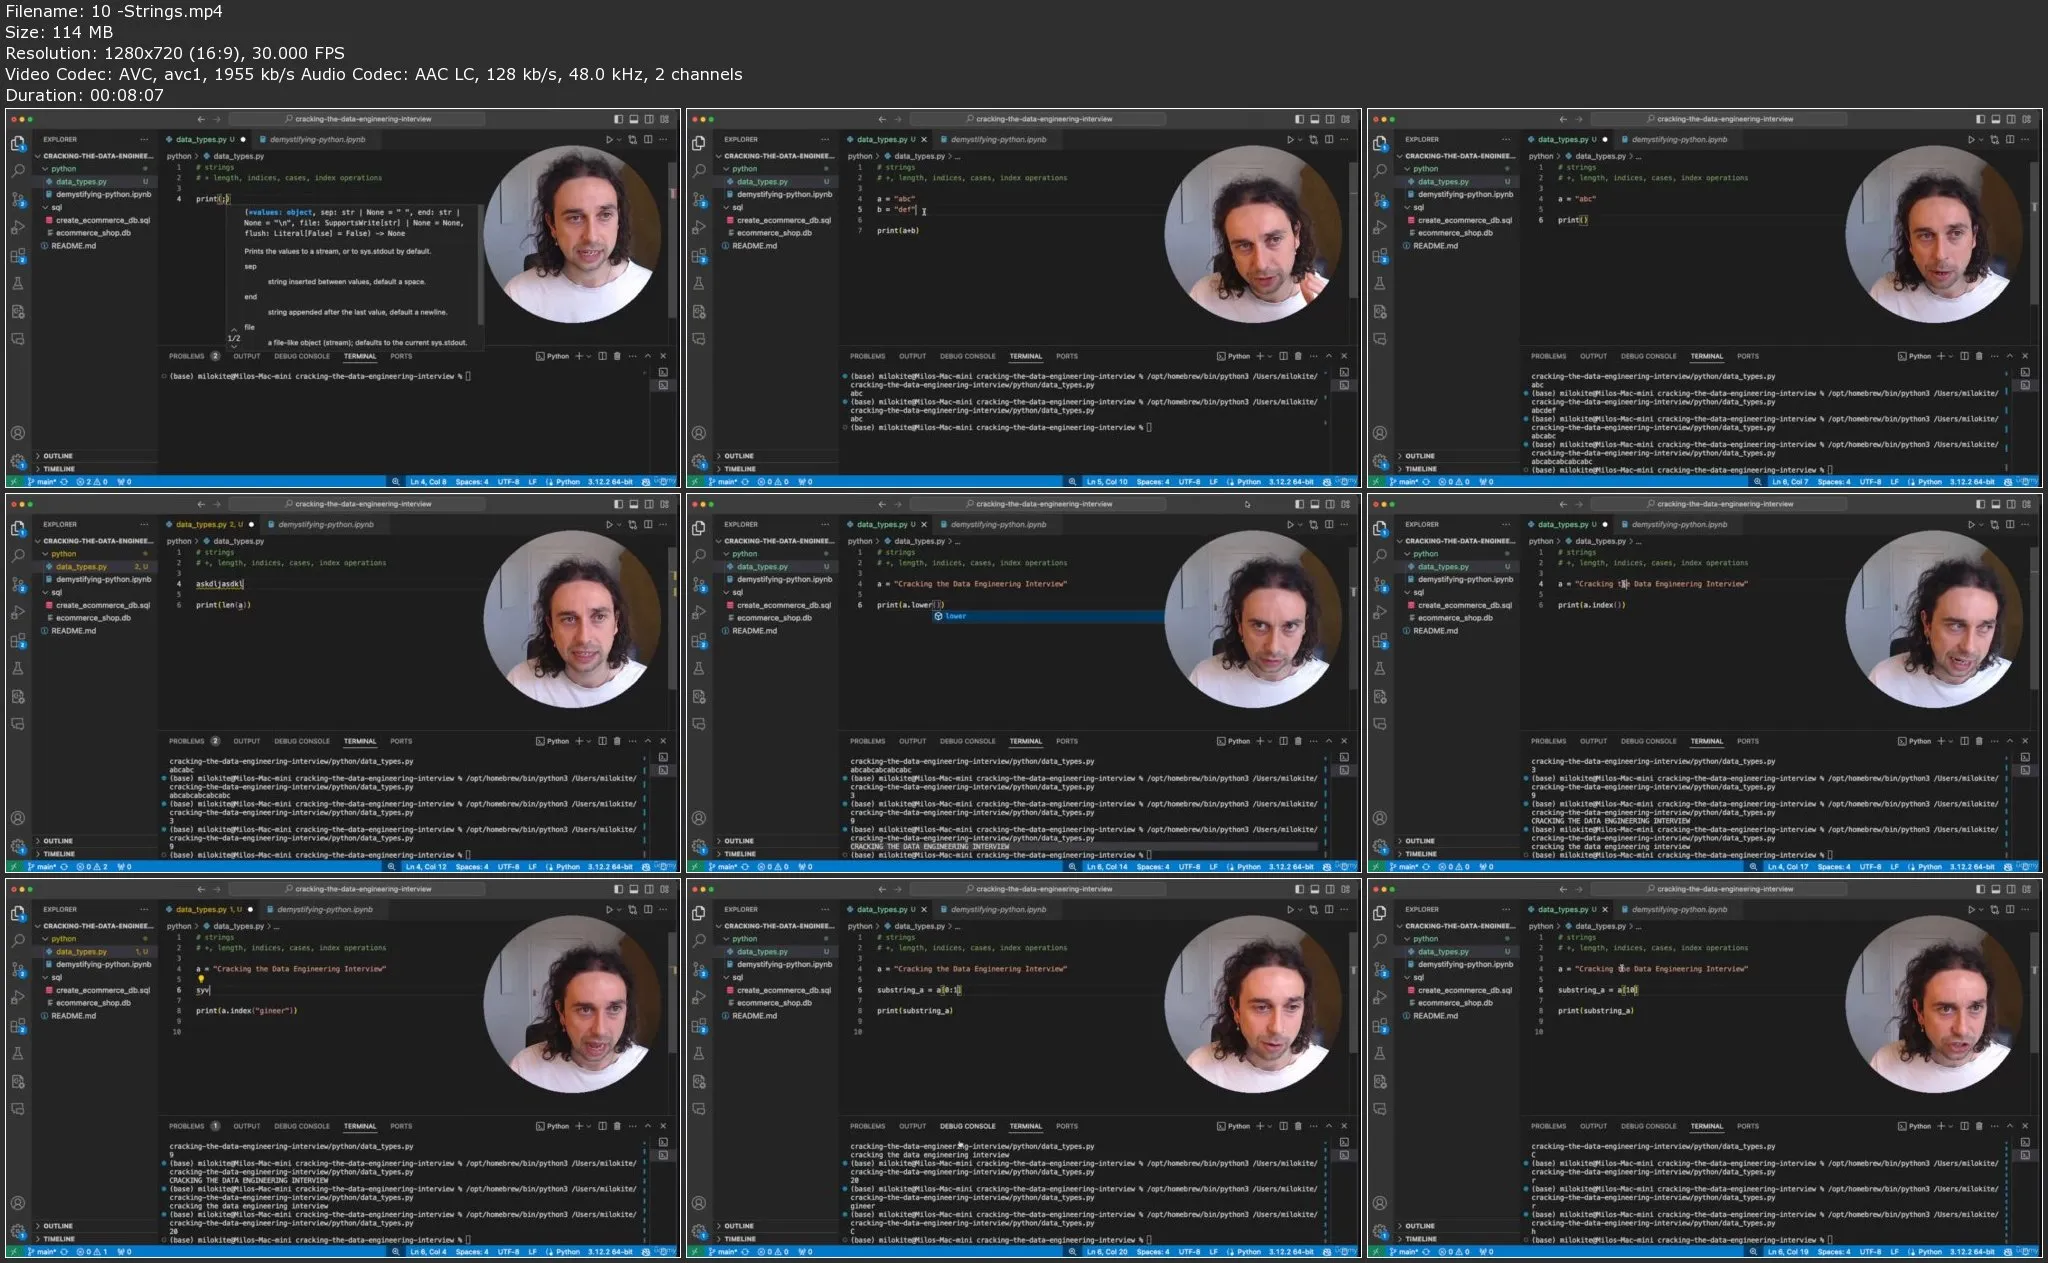This screenshot has height=1263, width=2048.
Task: Click code-action lightbulb icon in bottom-left thumbnail
Action: [200, 979]
